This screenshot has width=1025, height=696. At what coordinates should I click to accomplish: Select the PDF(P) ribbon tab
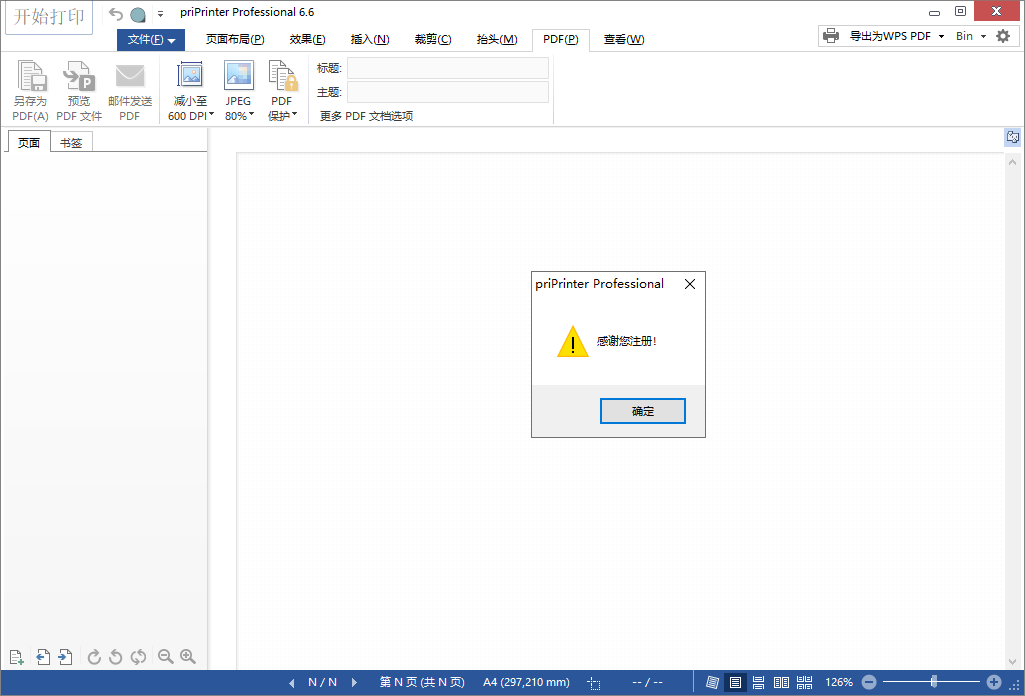tap(561, 39)
